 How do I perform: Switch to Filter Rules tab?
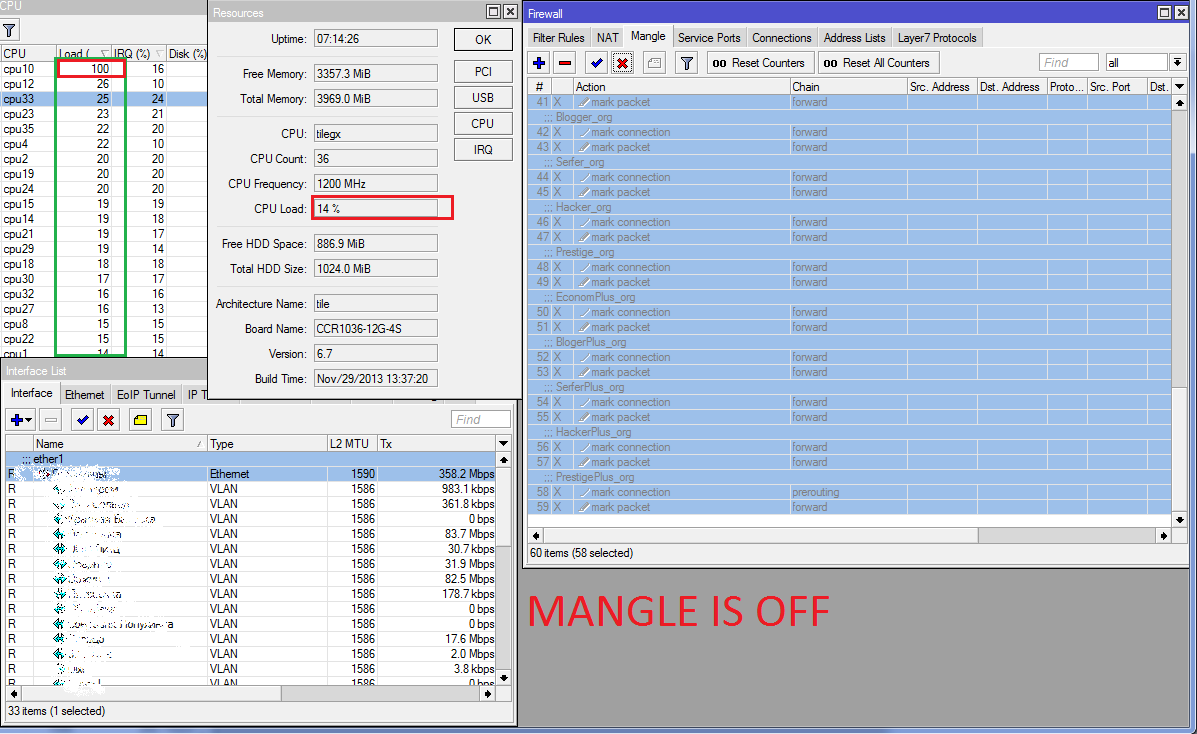[x=558, y=37]
